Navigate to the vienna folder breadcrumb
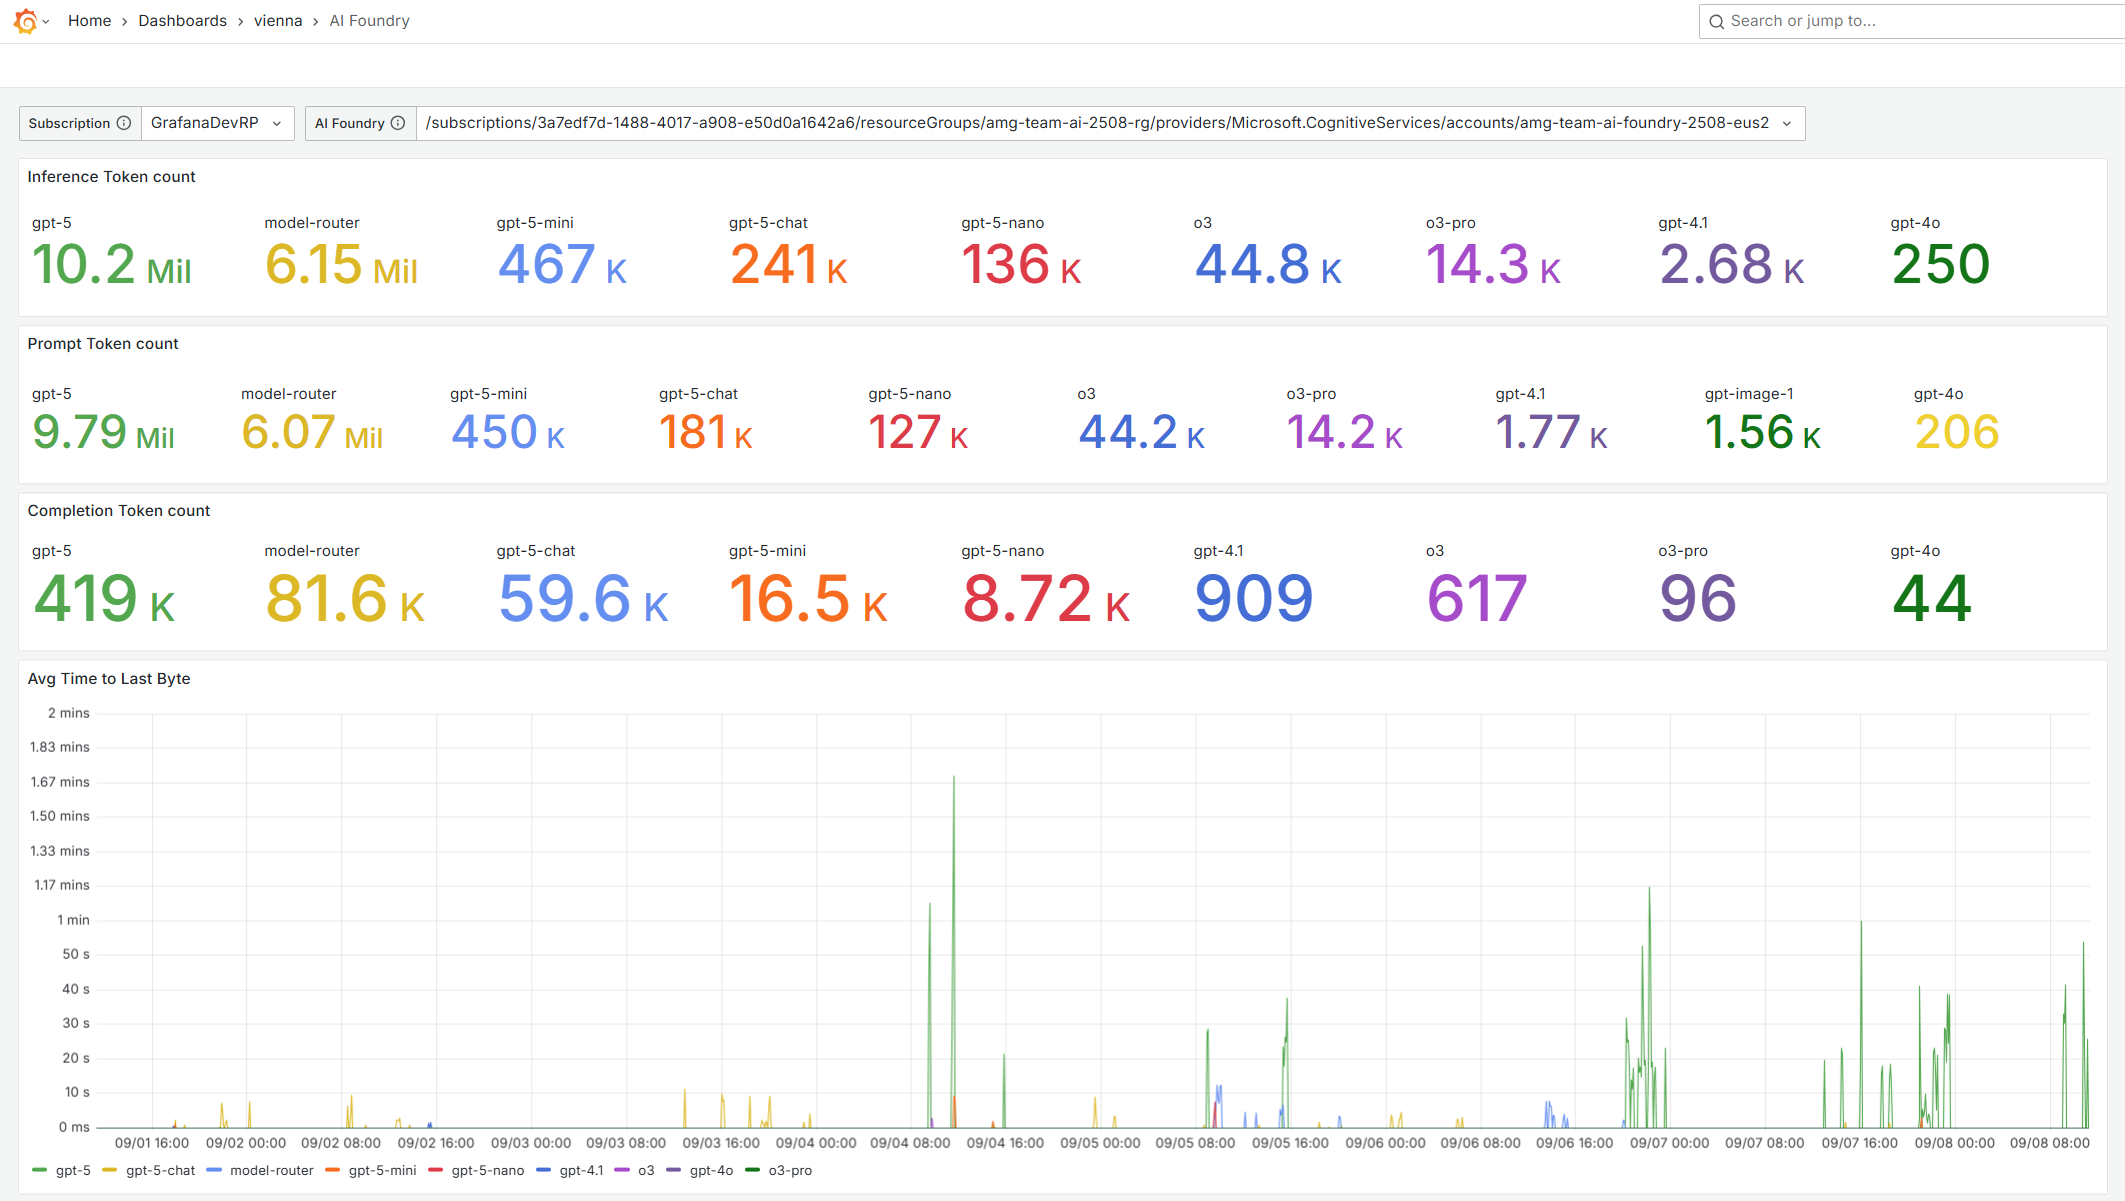 pos(278,21)
